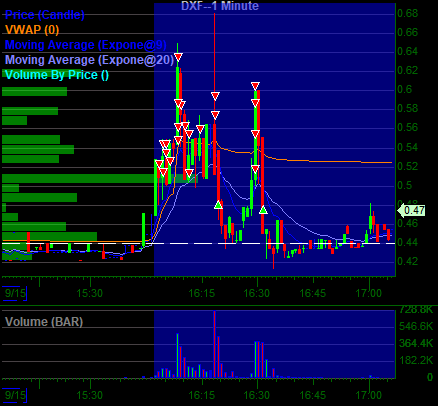Select the 0.47 current price tag
Image resolution: width=438 pixels, height=406 pixels.
click(x=412, y=210)
